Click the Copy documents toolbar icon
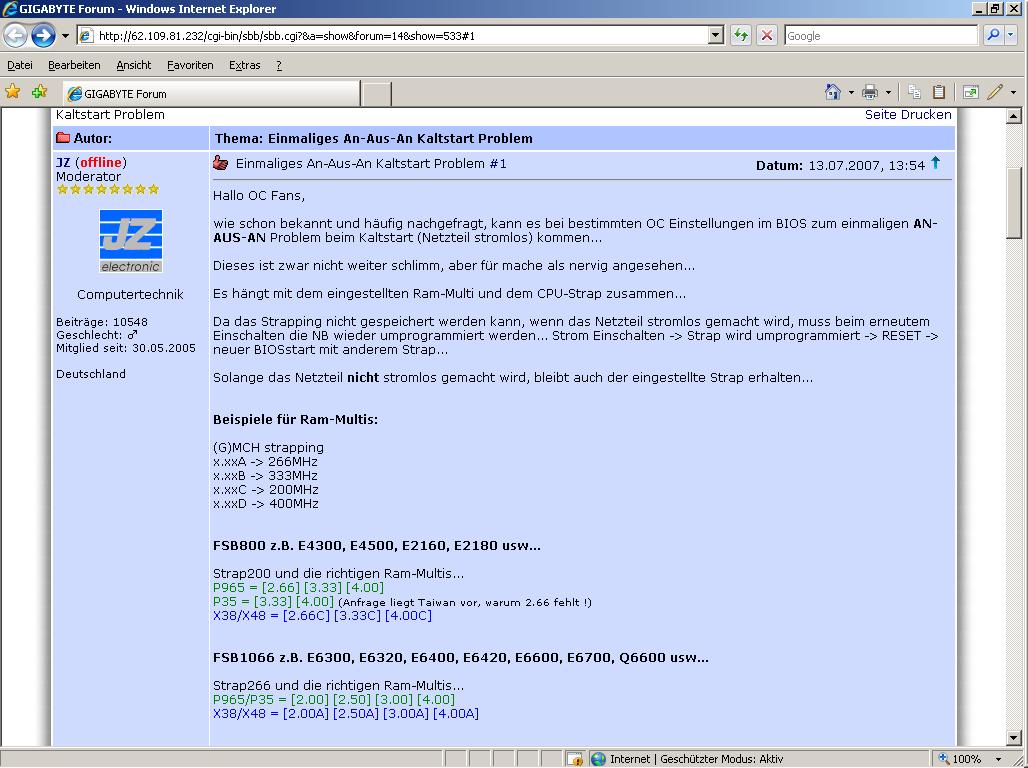Screen dimensions: 1028x768 click(914, 92)
